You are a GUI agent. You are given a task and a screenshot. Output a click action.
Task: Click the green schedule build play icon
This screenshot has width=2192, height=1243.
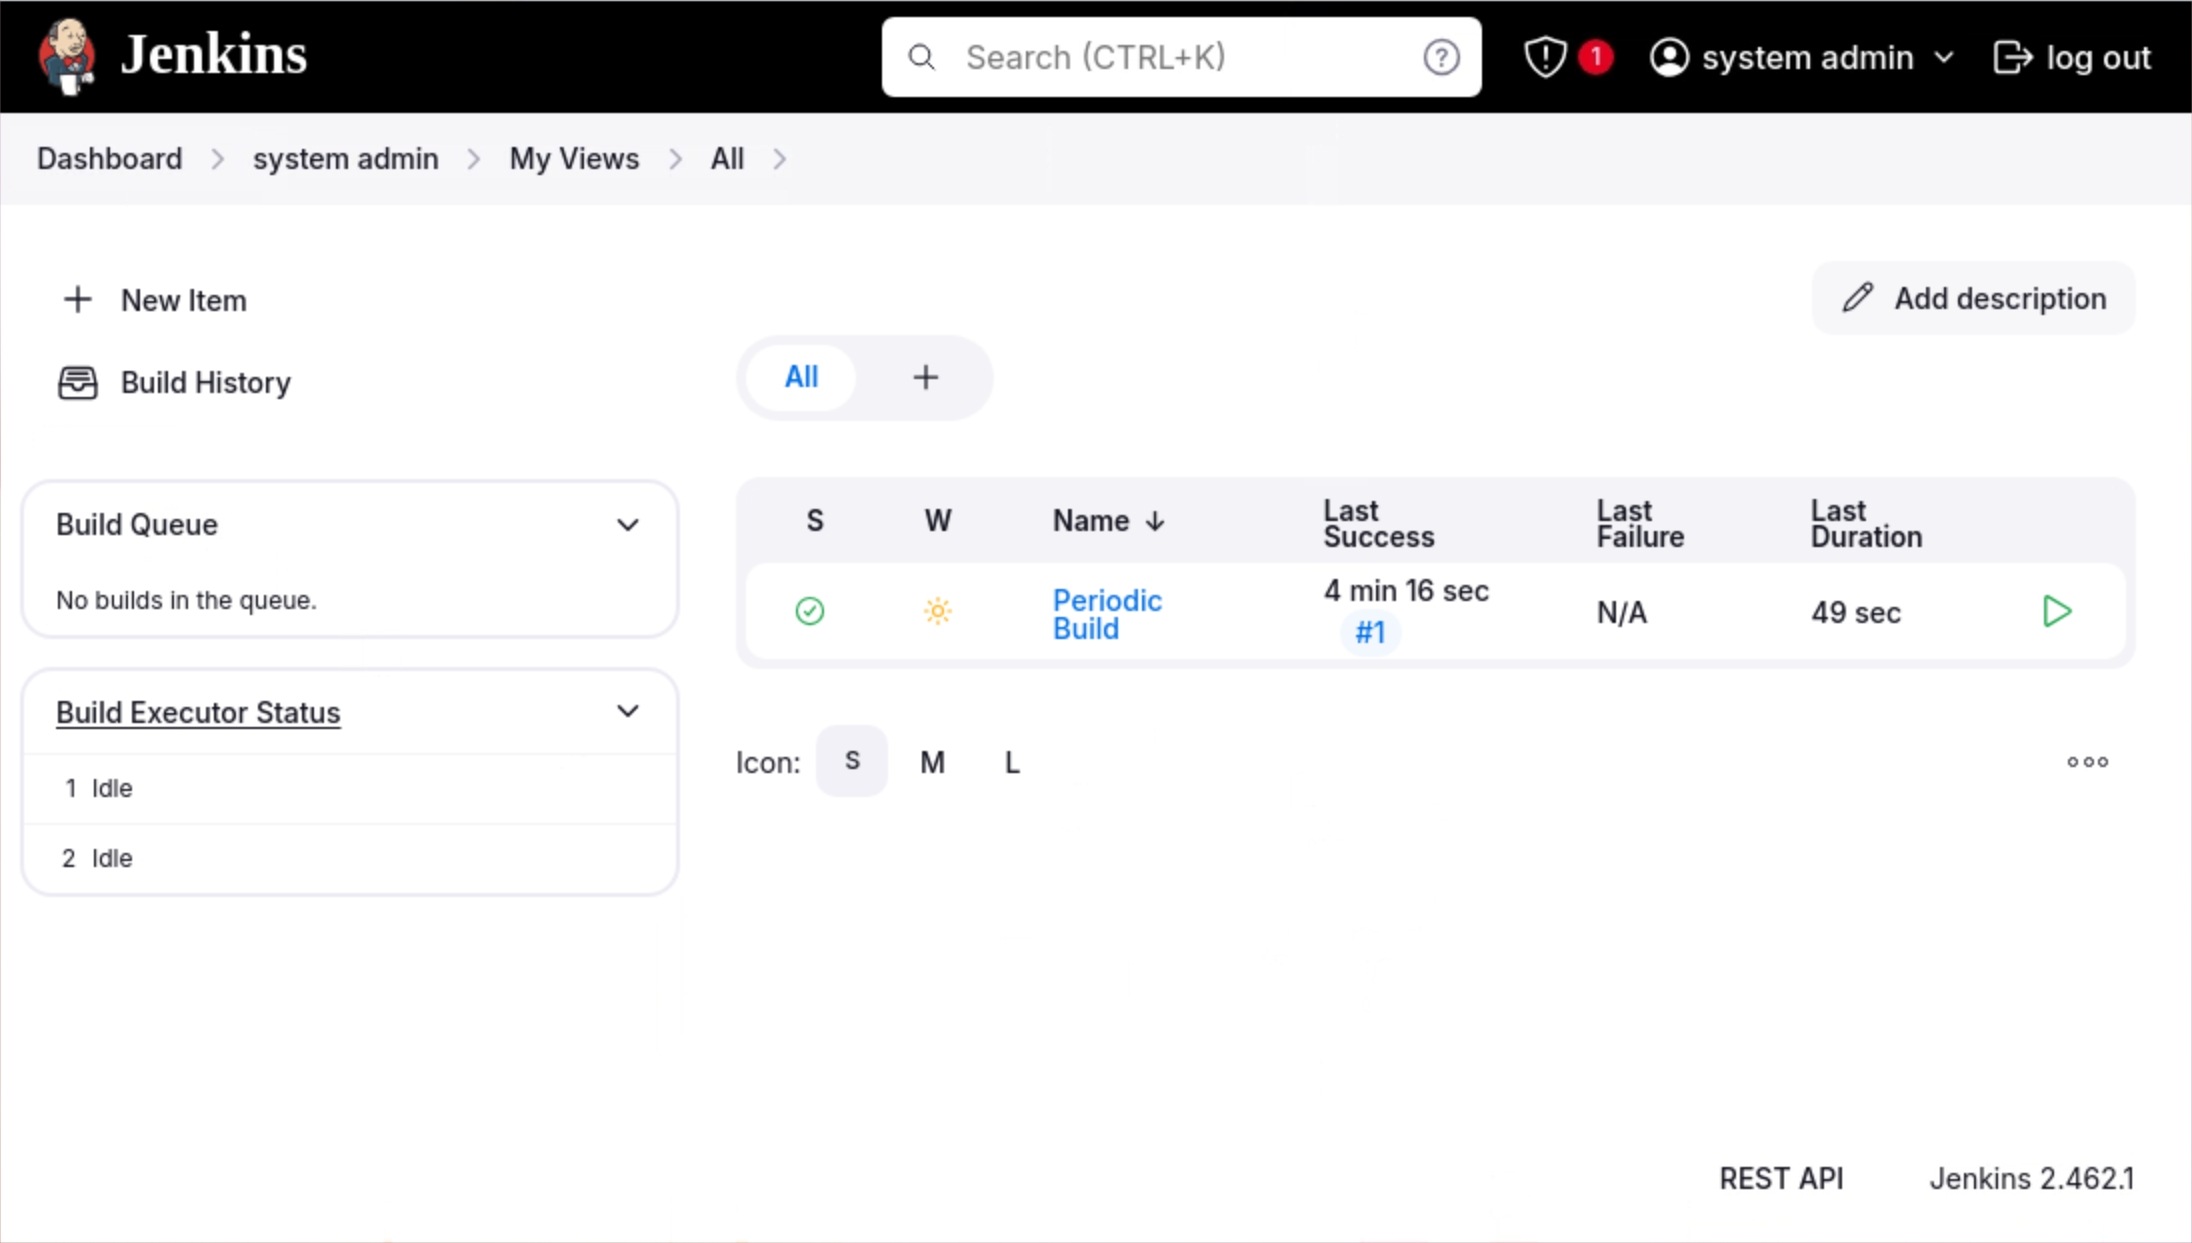pos(2056,611)
